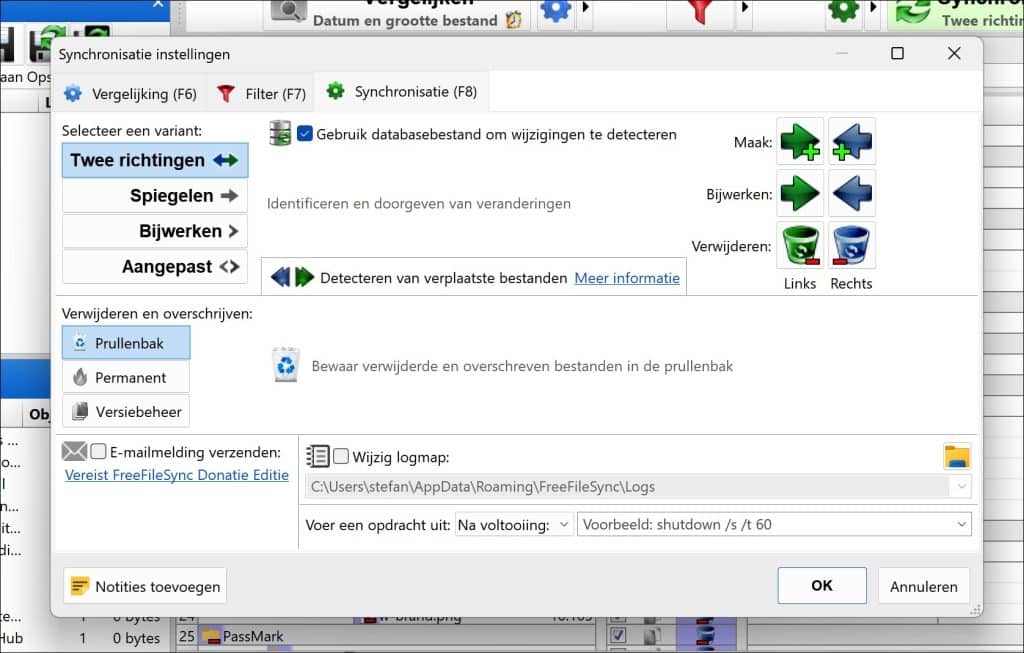This screenshot has width=1024, height=653.
Task: Enable Gebruik databasebestand checkbox
Action: pos(305,134)
